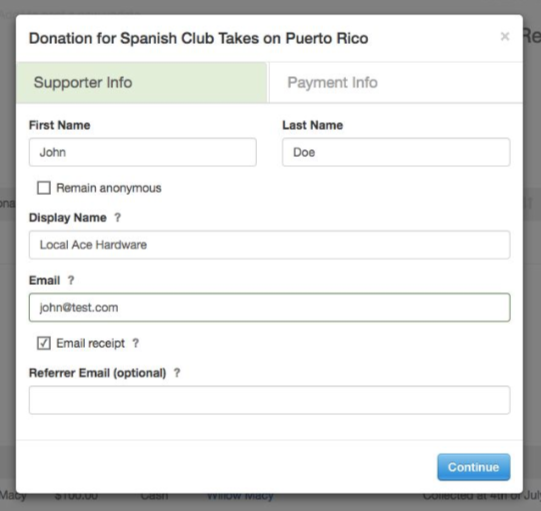This screenshot has width=541, height=511.
Task: Click the Email receipt label text
Action: click(90, 343)
